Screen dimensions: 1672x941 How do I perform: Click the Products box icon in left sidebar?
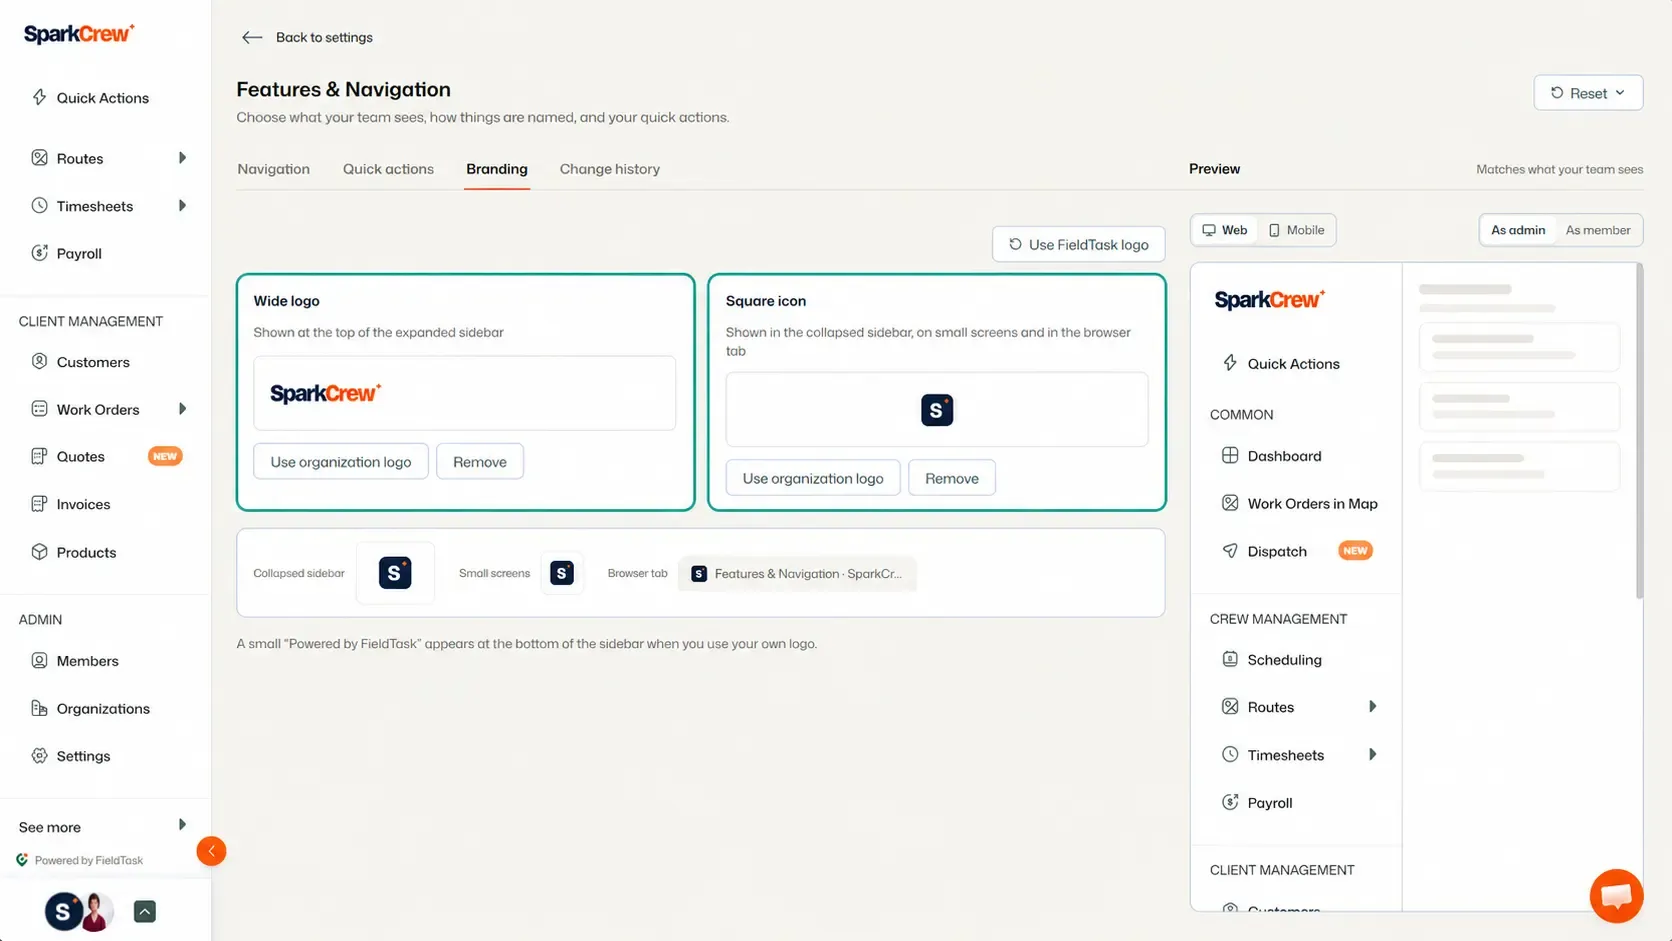pyautogui.click(x=39, y=552)
